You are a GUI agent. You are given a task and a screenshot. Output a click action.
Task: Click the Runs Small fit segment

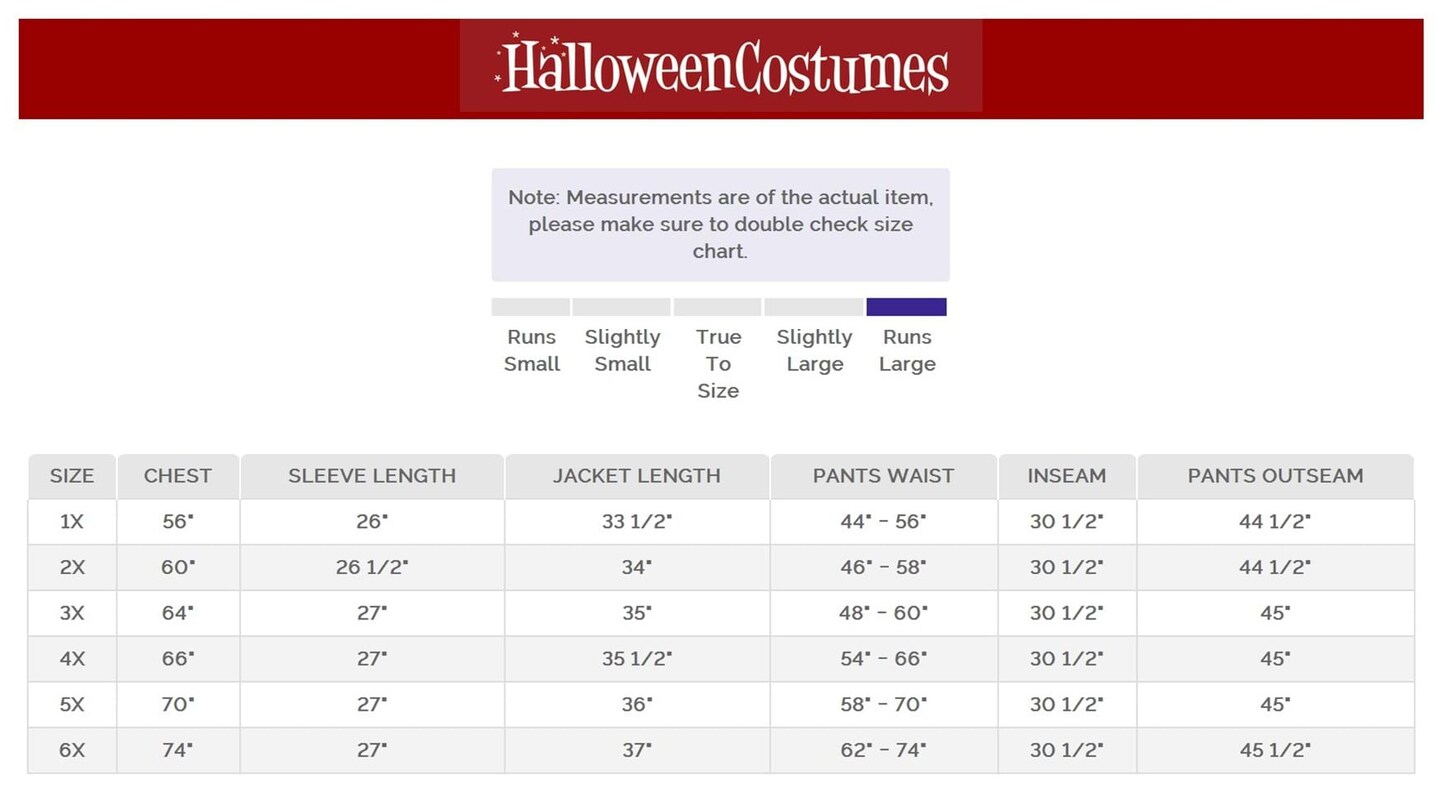(531, 307)
